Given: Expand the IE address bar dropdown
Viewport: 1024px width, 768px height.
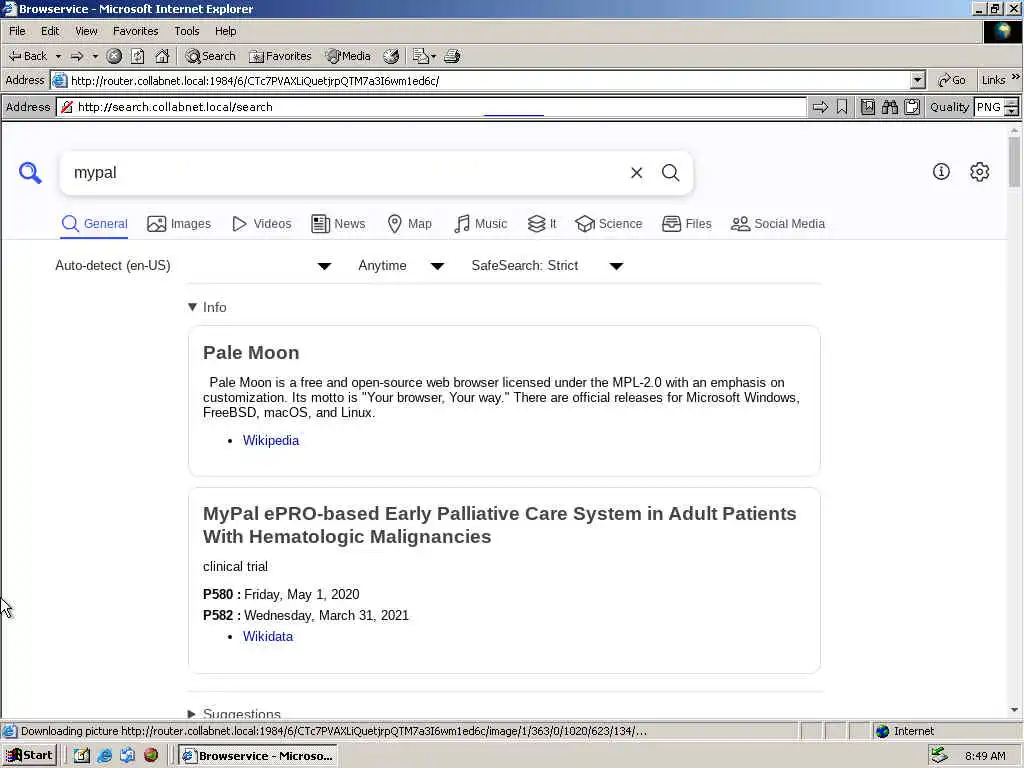Looking at the screenshot, I should coord(918,80).
